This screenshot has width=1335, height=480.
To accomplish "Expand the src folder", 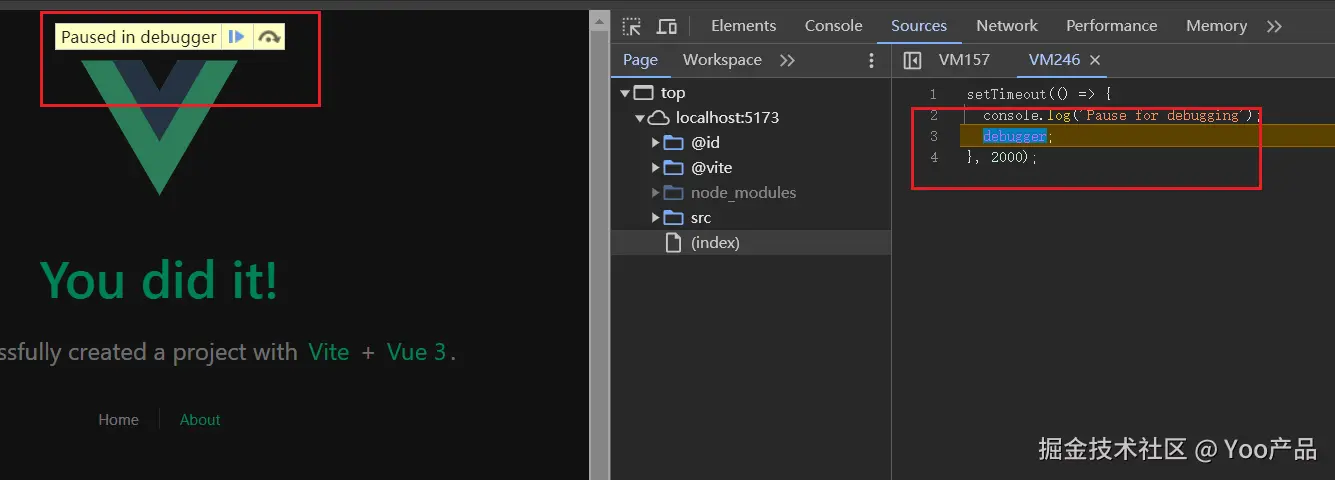I will pos(656,218).
